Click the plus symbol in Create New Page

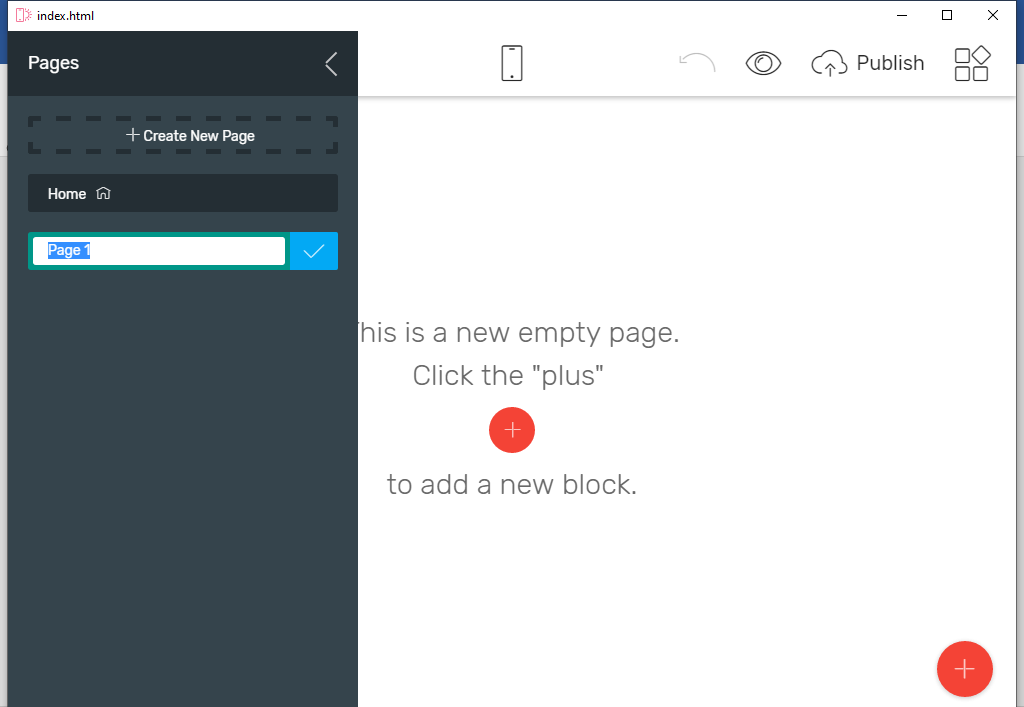coord(132,135)
